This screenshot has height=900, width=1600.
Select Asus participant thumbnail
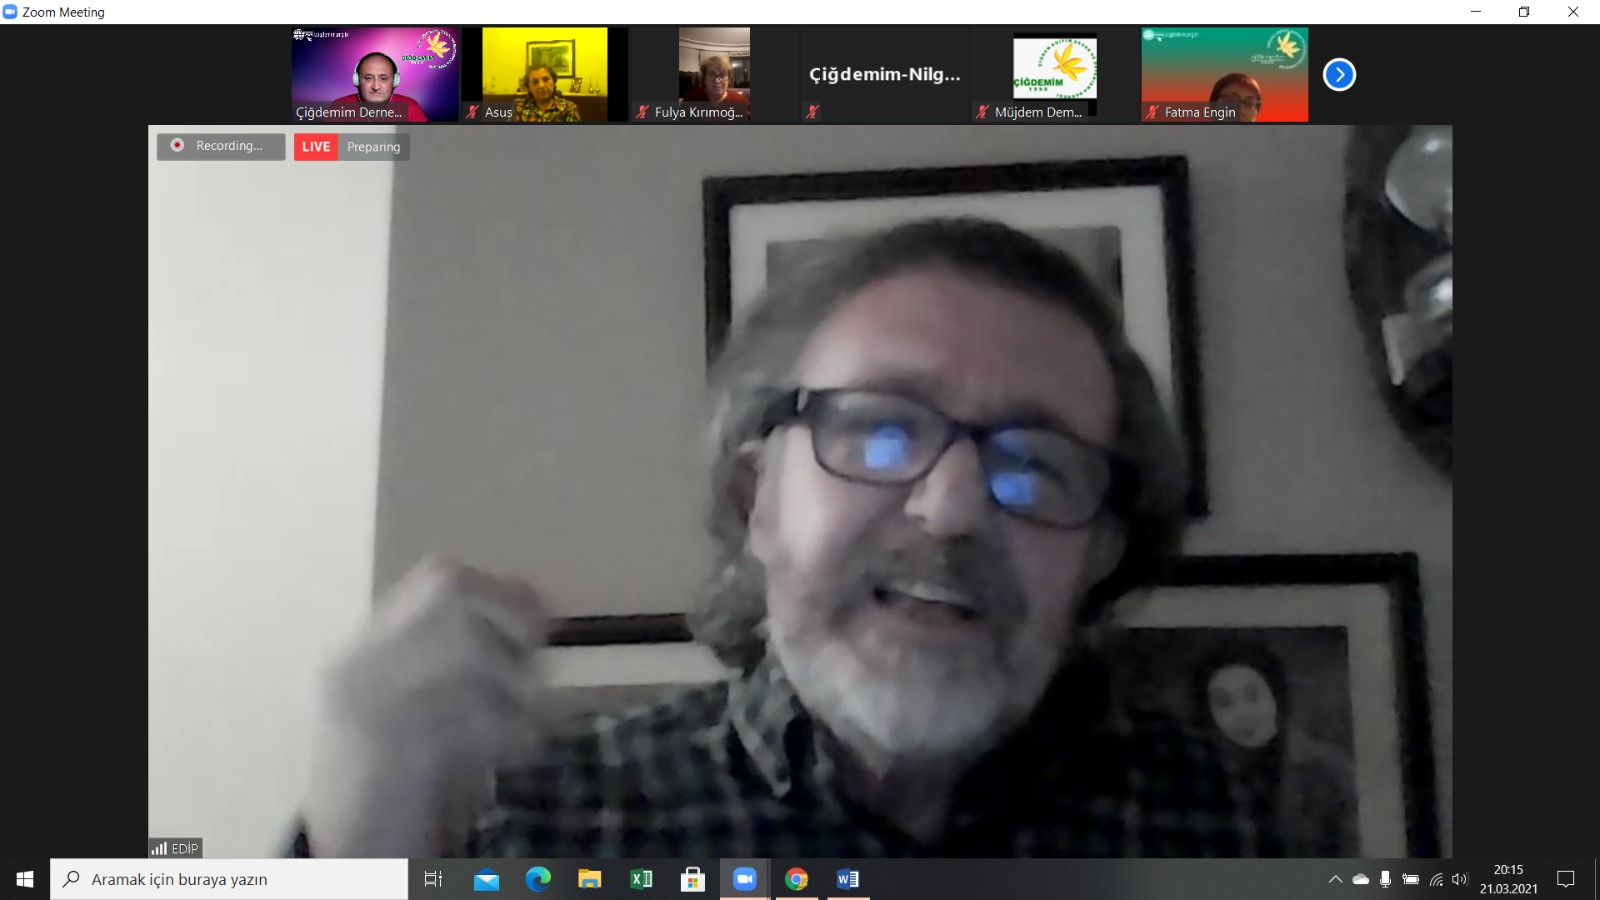(545, 75)
